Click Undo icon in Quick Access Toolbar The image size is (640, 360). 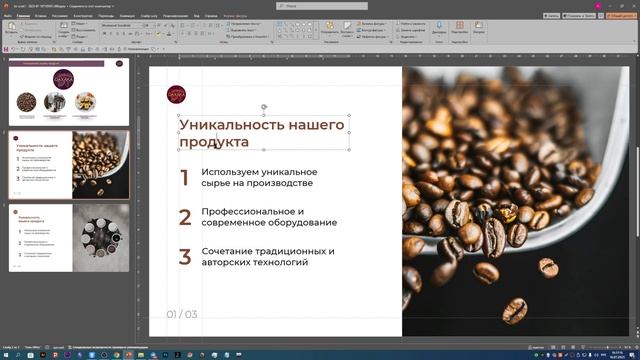[x=13, y=49]
